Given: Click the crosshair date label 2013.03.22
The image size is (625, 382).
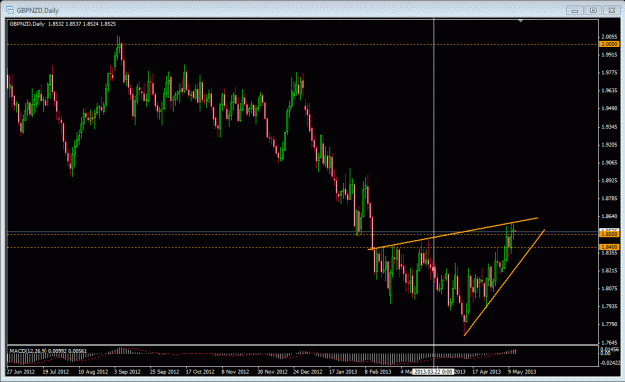Looking at the screenshot, I should tap(433, 372).
